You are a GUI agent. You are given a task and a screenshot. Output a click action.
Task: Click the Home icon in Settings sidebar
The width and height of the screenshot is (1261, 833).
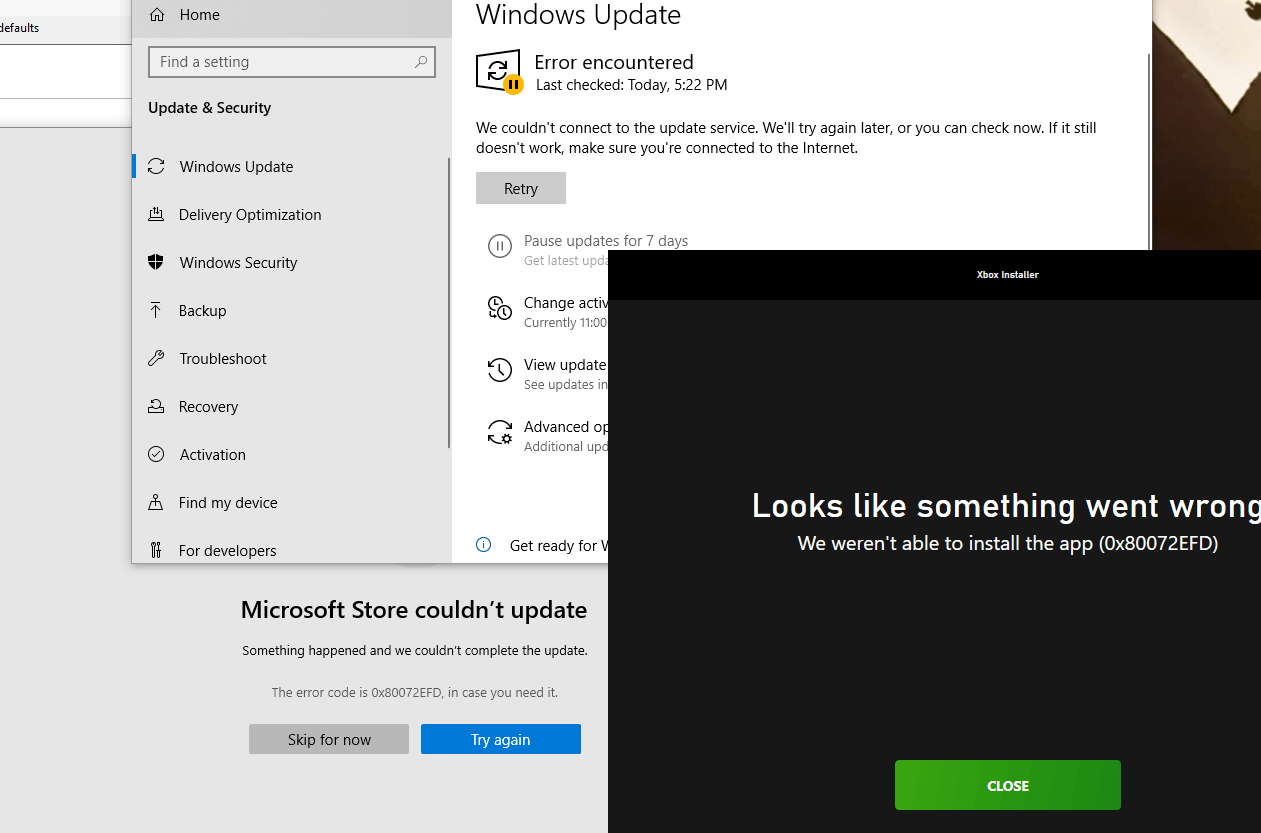pyautogui.click(x=157, y=14)
